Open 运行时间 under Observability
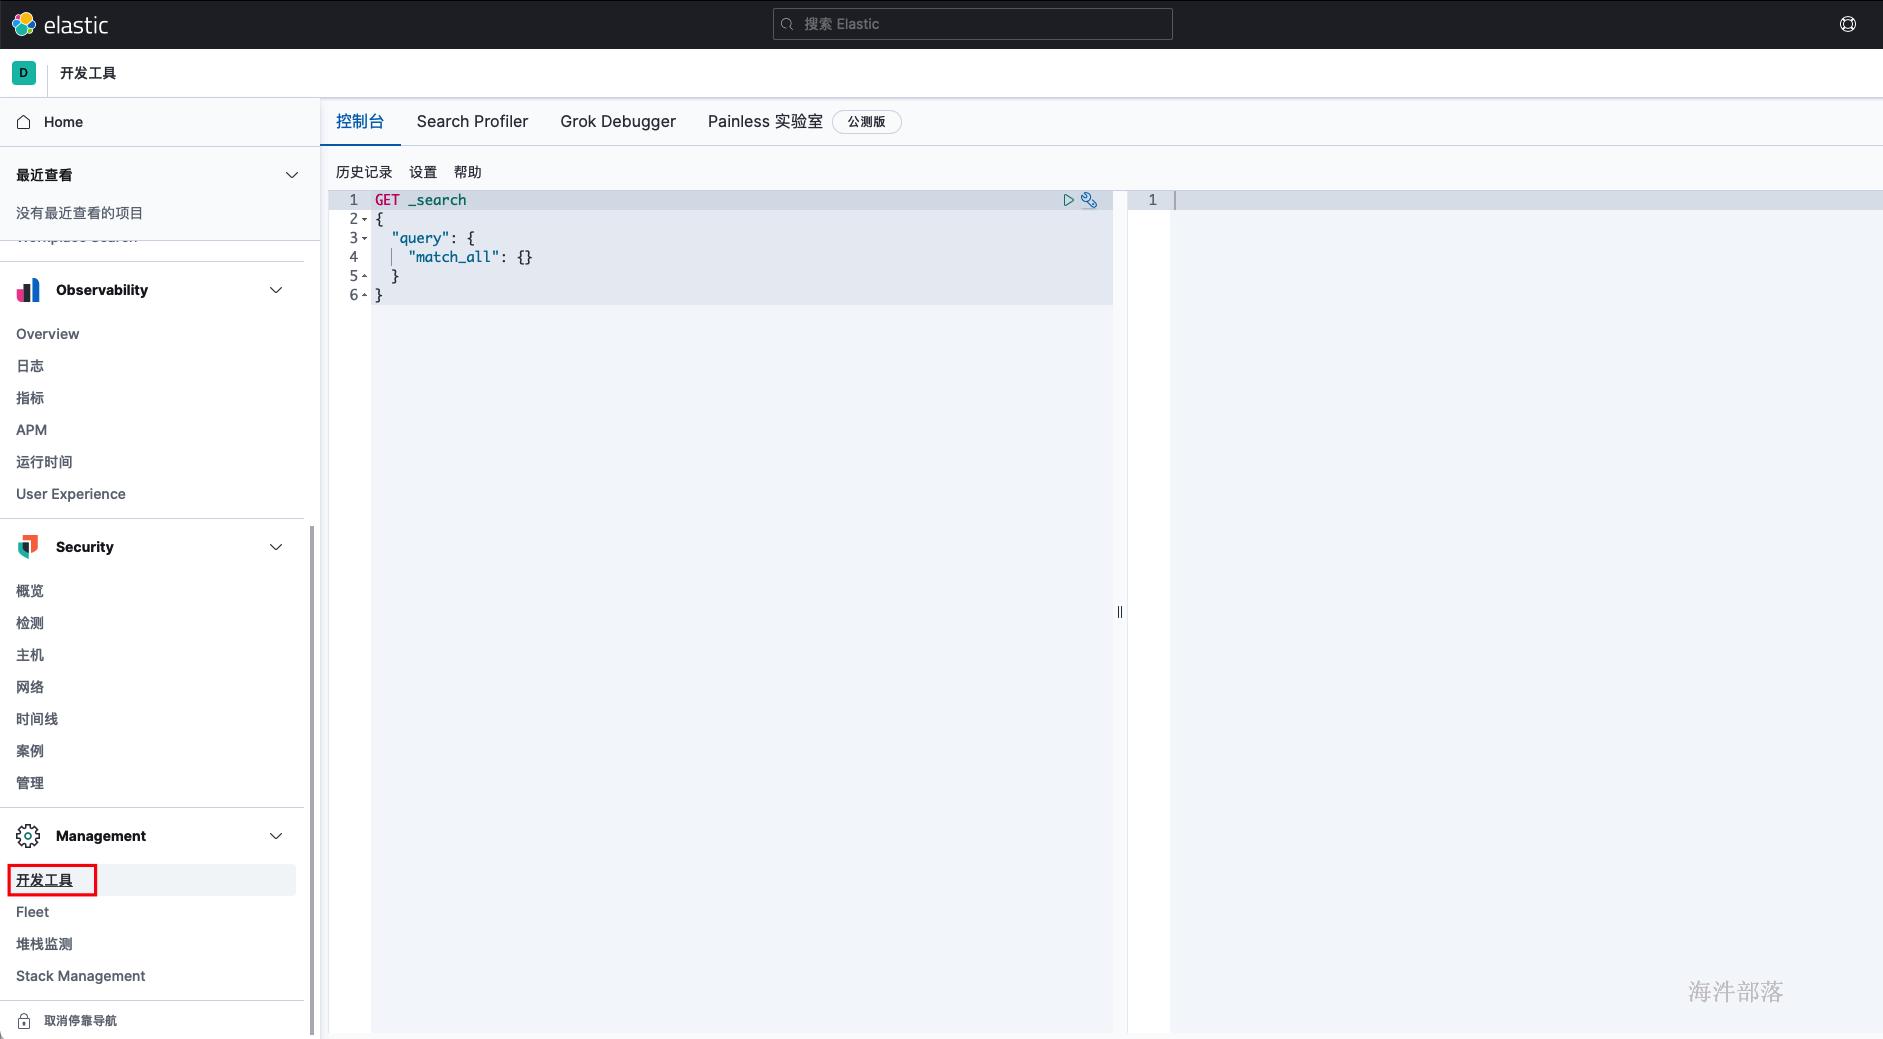The width and height of the screenshot is (1883, 1039). [44, 462]
